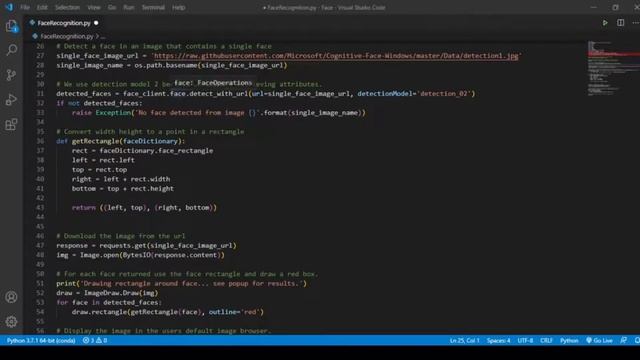Image resolution: width=640 pixels, height=360 pixels.
Task: Click FaceRecognition.py in the breadcrumb
Action: [67, 36]
